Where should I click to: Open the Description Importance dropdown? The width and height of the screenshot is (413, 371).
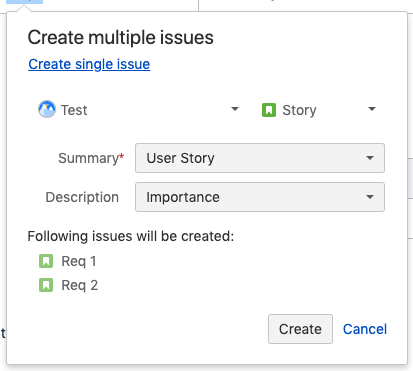coord(260,197)
